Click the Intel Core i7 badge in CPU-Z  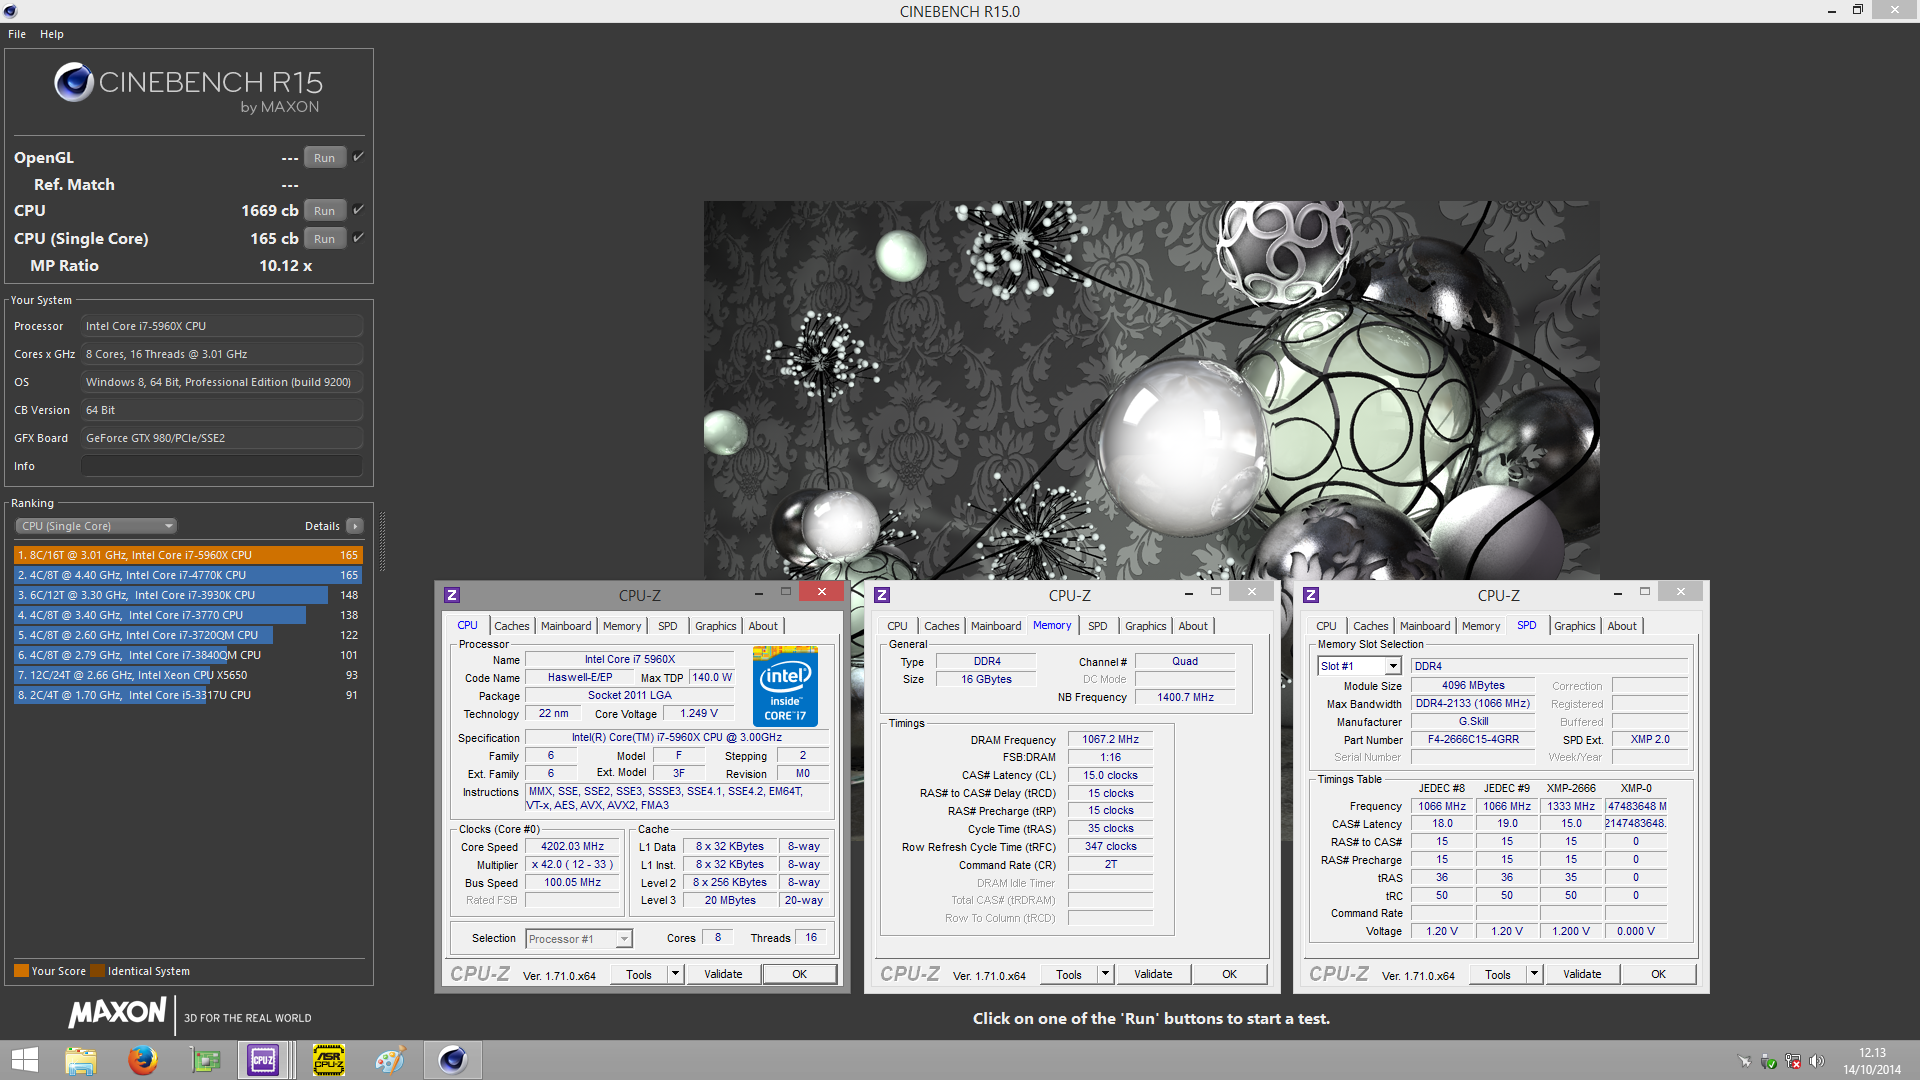click(785, 686)
